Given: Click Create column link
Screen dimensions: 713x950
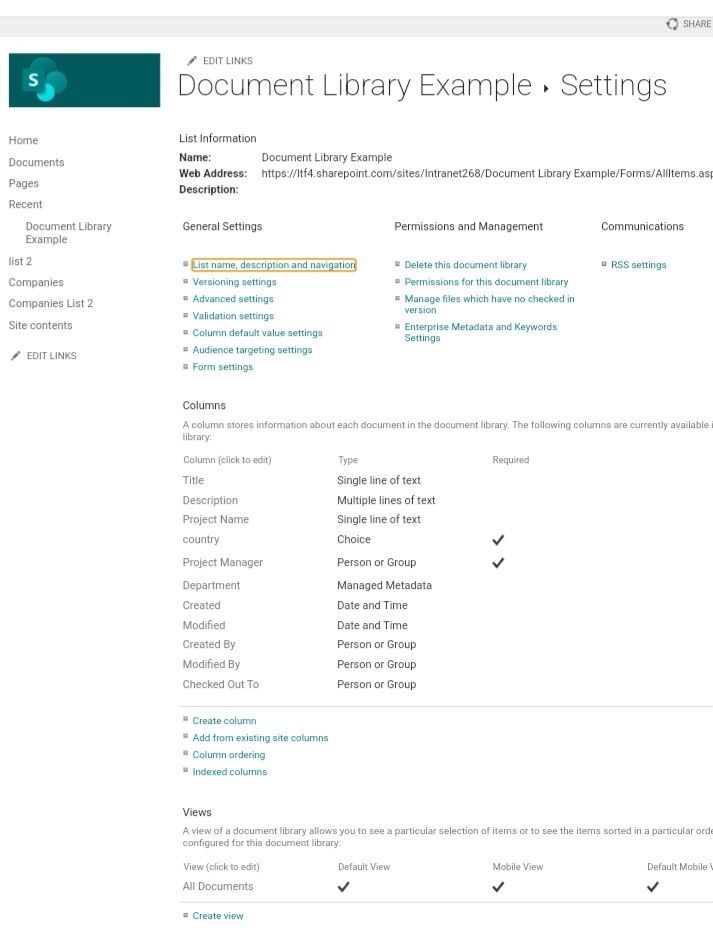Looking at the screenshot, I should [224, 721].
